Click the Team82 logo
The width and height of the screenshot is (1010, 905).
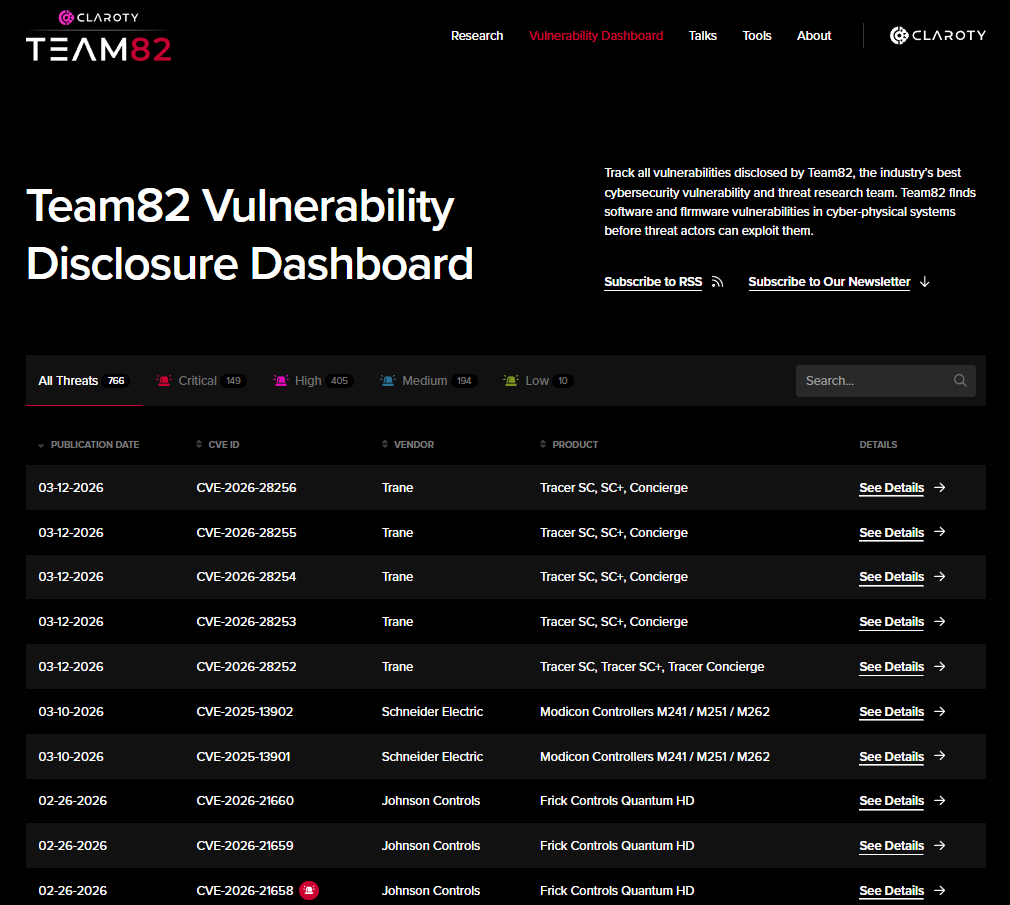coord(99,36)
